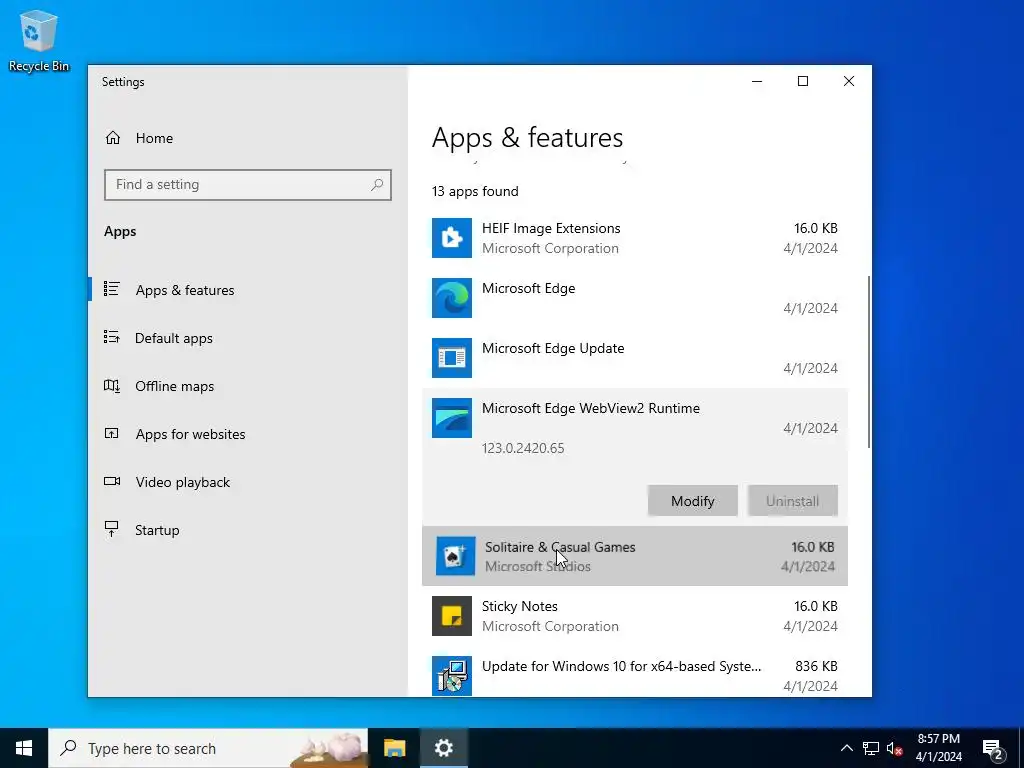
Task: Click the taskbar search magnifier icon
Action: (68, 748)
